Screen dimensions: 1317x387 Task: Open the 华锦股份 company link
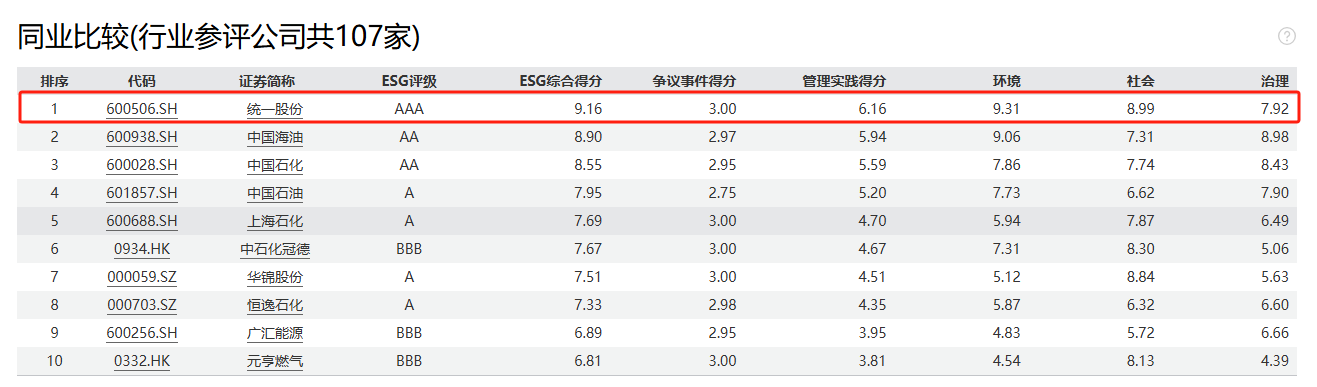pyautogui.click(x=275, y=277)
